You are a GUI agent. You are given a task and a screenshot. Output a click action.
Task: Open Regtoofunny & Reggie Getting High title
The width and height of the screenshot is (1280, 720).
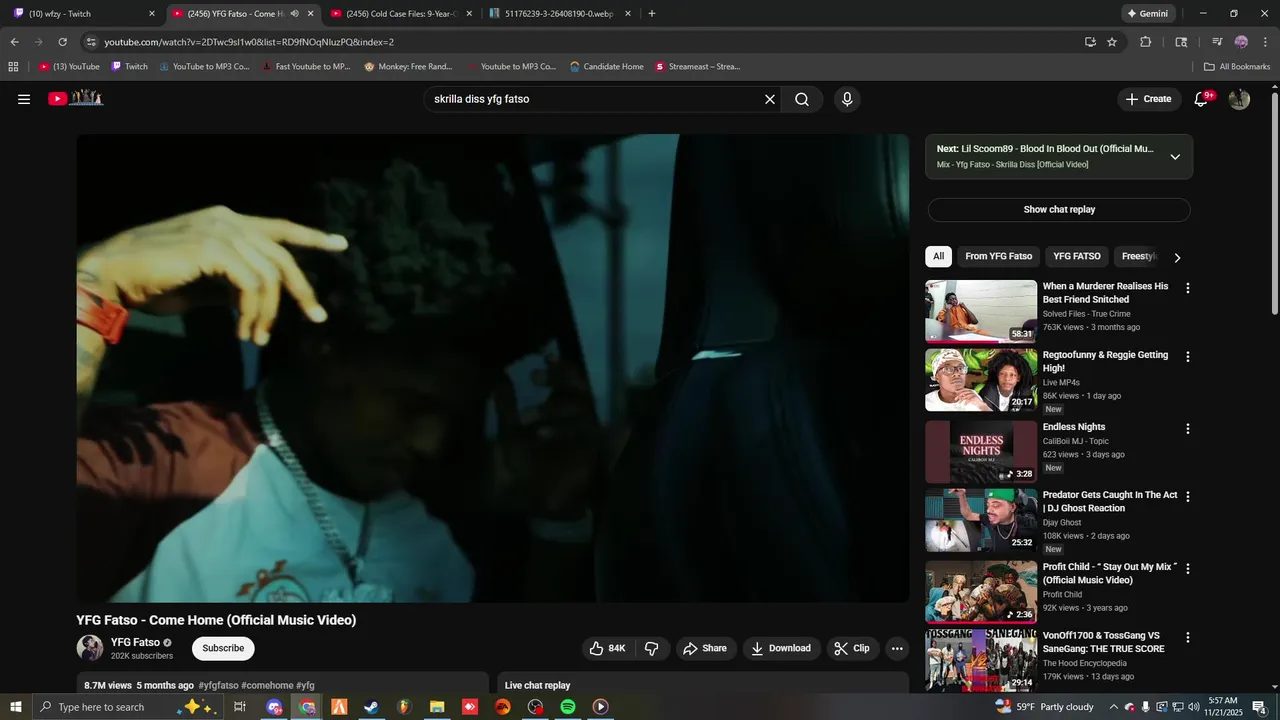[x=1105, y=361]
